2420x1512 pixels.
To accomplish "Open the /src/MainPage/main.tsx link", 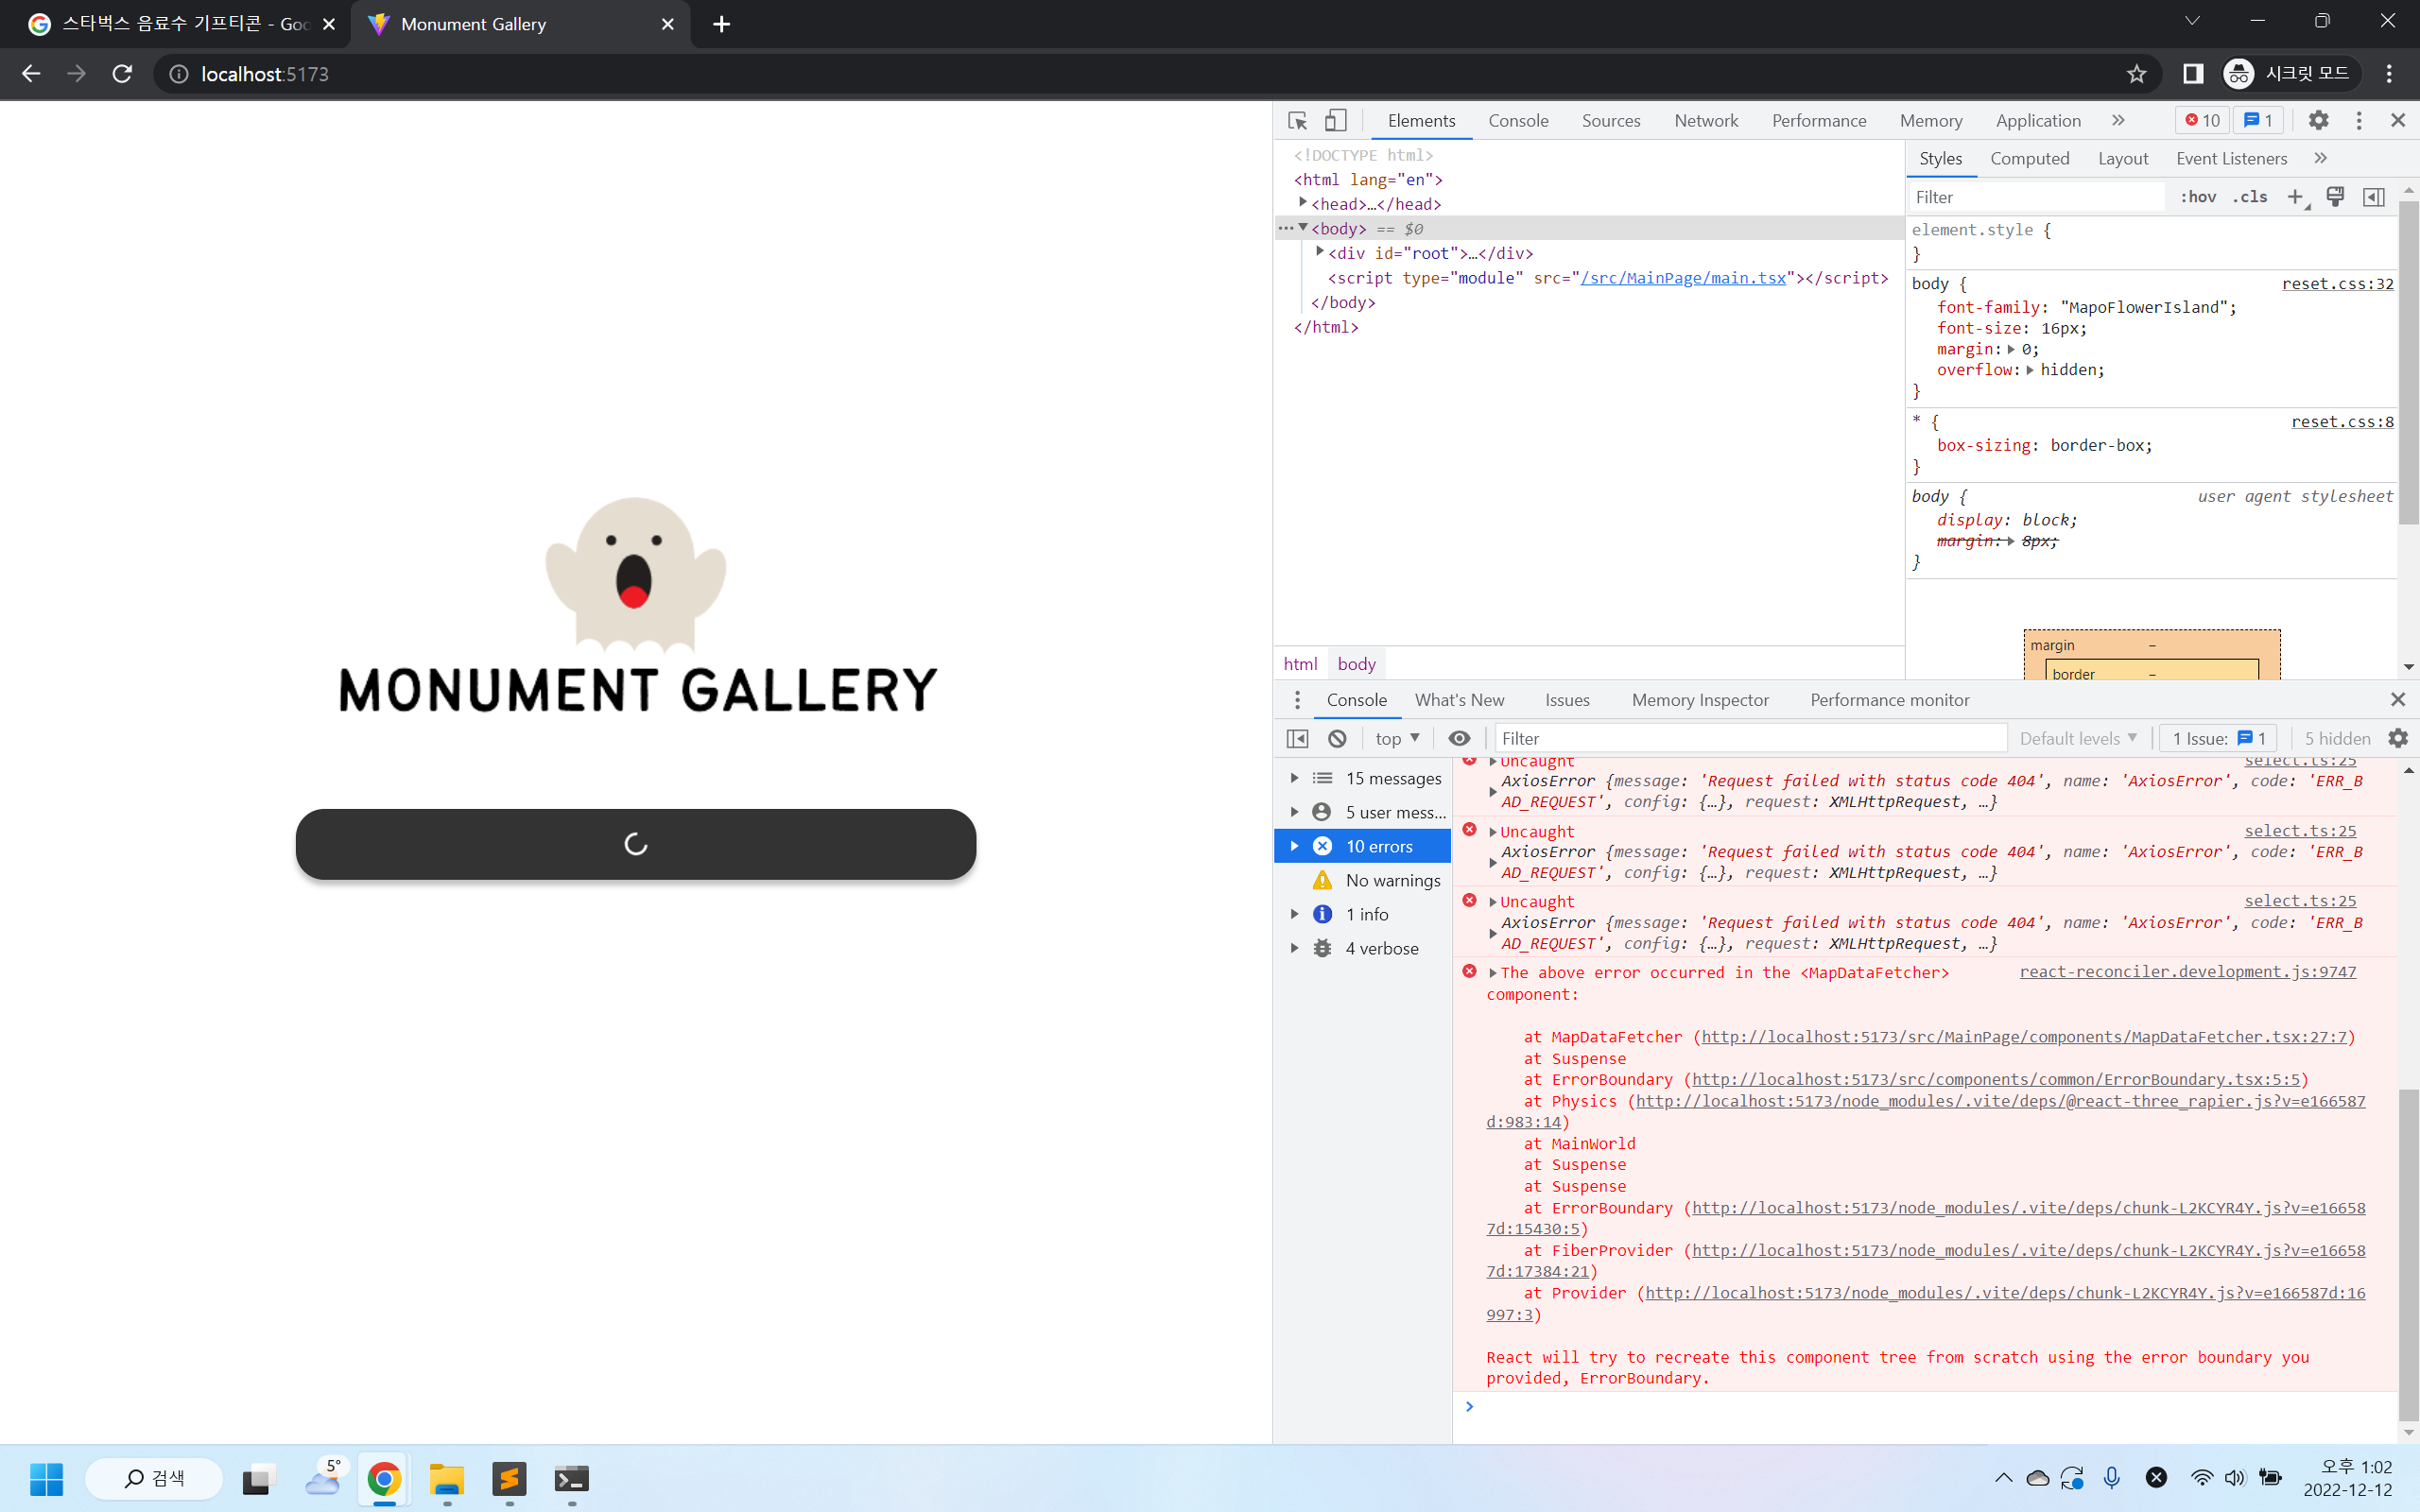I will click(1682, 278).
